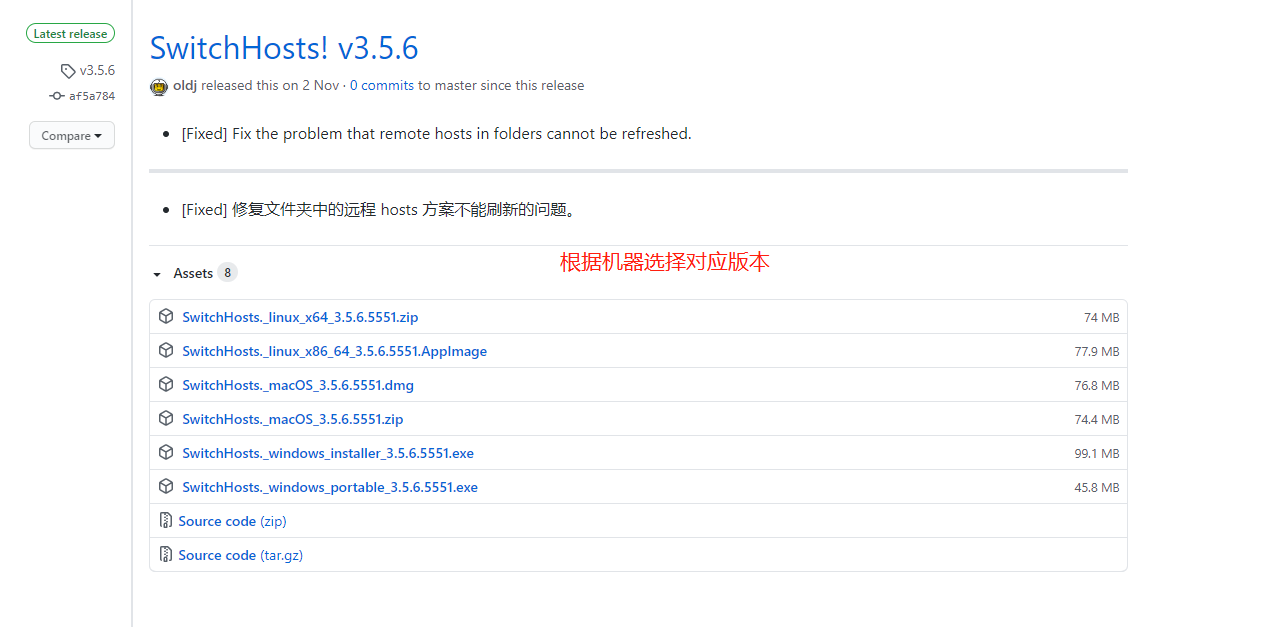Viewport: 1272px width, 627px height.
Task: Click the Chinese [Fixed] 修复文件夹 note
Action: click(380, 210)
